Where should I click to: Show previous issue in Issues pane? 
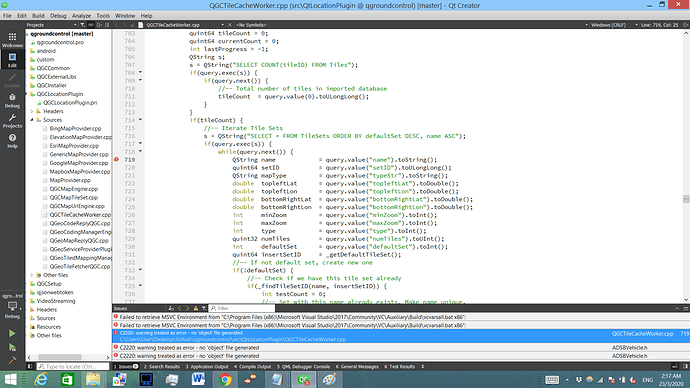point(180,308)
